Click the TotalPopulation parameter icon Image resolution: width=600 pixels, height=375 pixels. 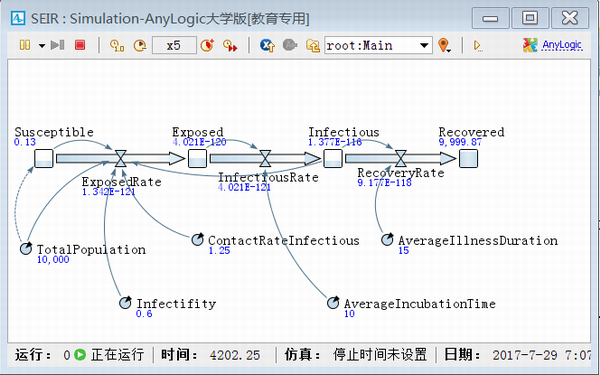[26, 248]
